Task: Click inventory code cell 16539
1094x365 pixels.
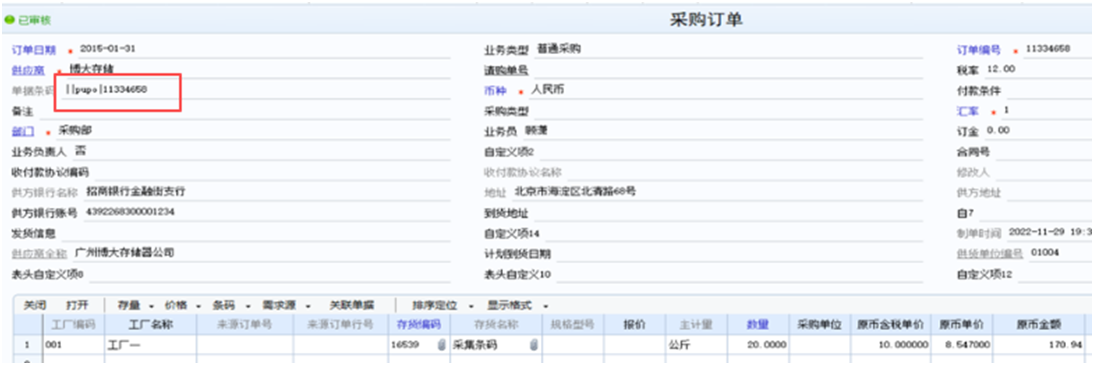Action: pos(419,345)
